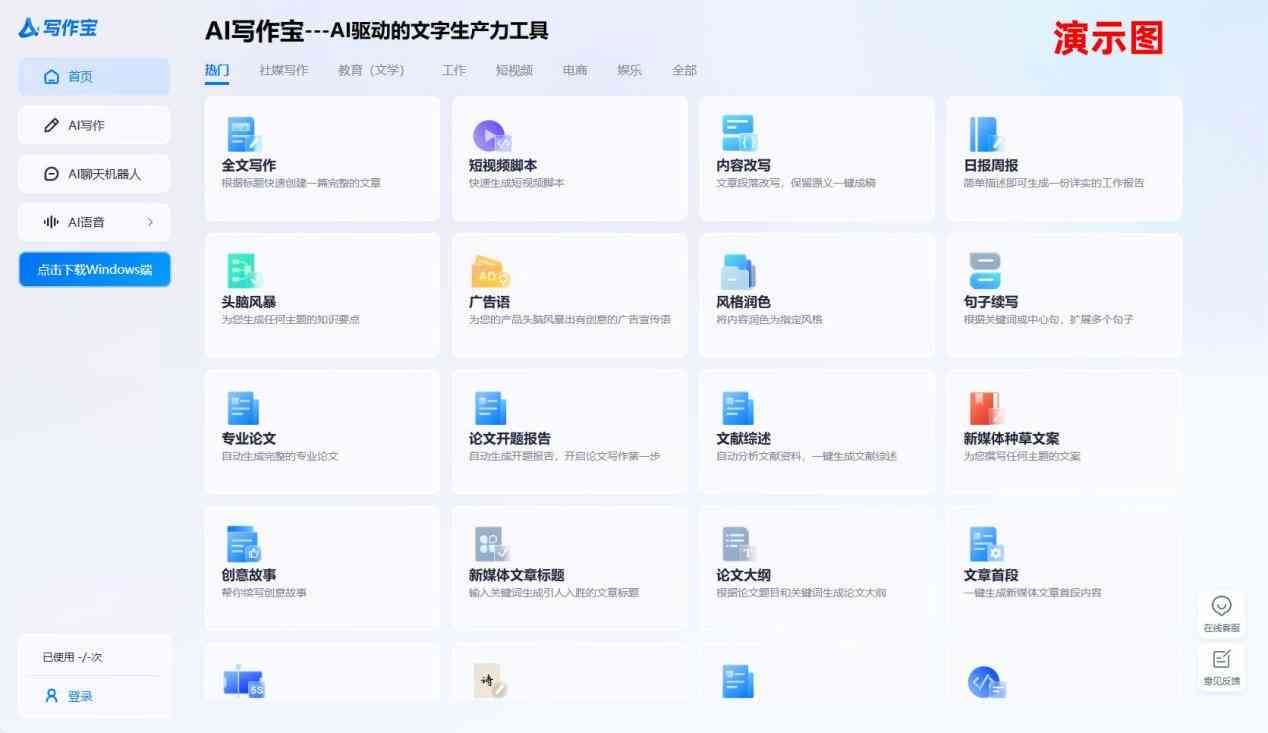Open the red 新媒体种草文案 icon

point(985,408)
